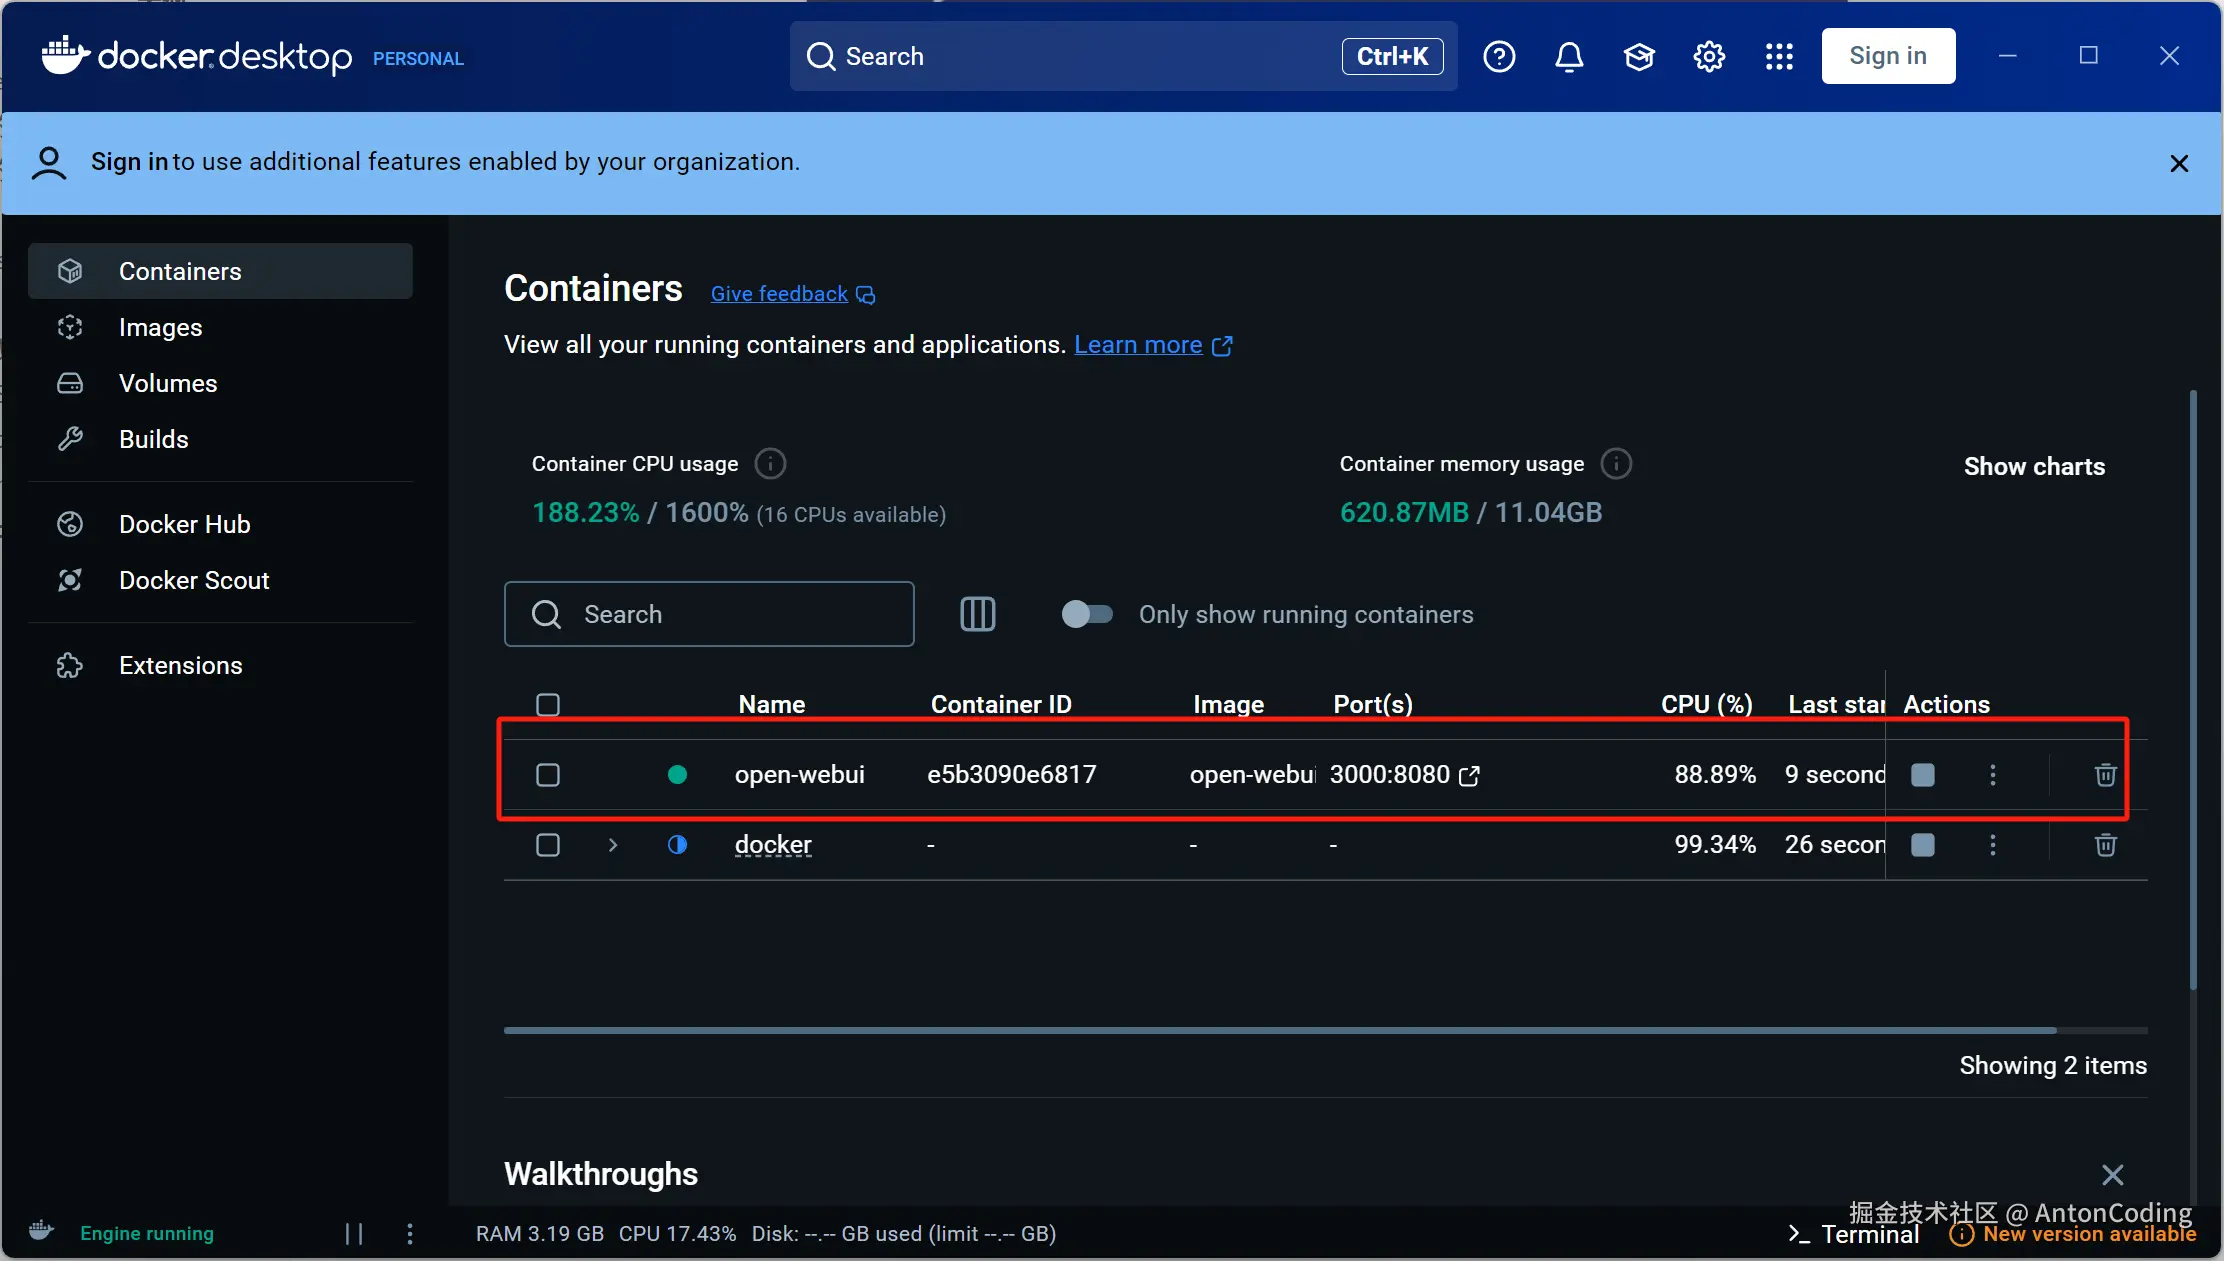
Task: Click the apps grid icon in header
Action: tap(1779, 57)
